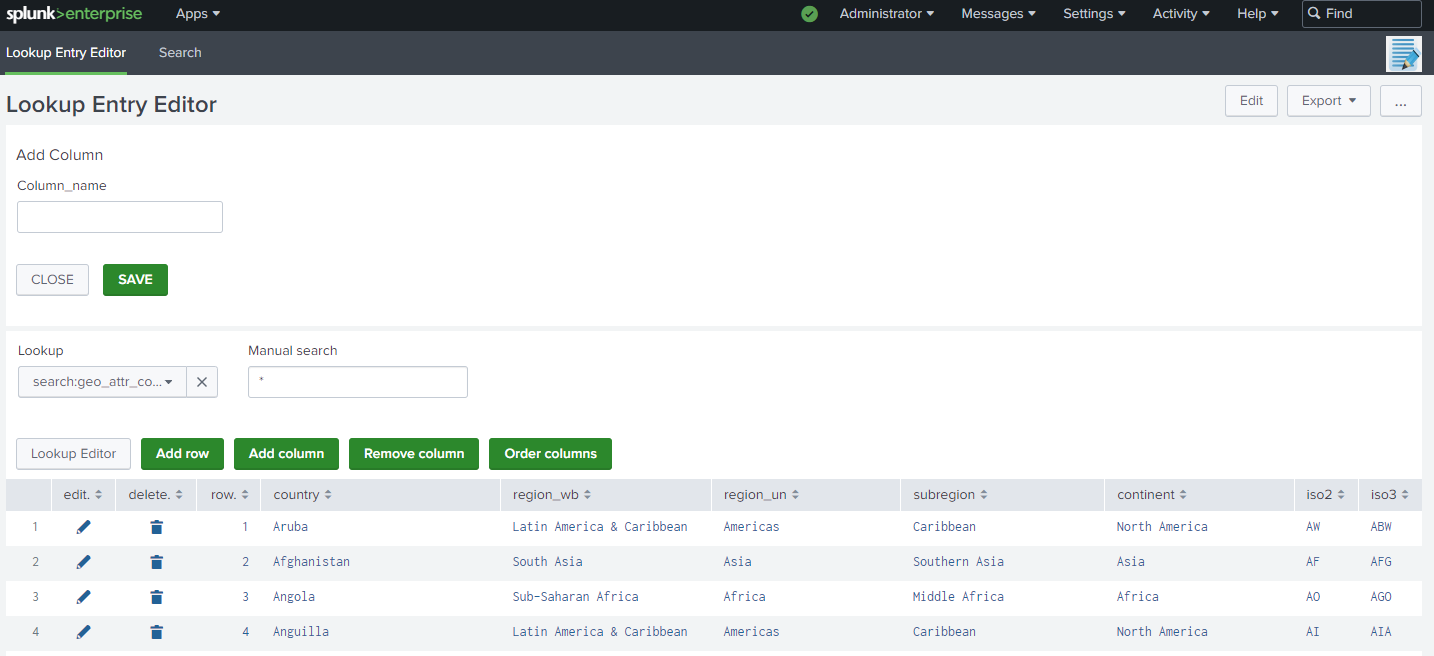The width and height of the screenshot is (1434, 656).
Task: Click the Add column button
Action: point(286,454)
